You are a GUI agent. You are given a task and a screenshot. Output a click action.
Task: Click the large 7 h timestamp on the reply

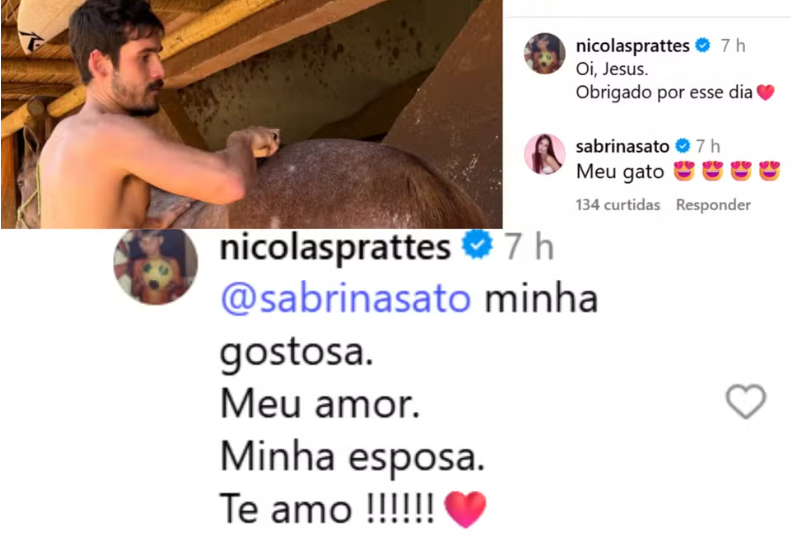tap(529, 247)
